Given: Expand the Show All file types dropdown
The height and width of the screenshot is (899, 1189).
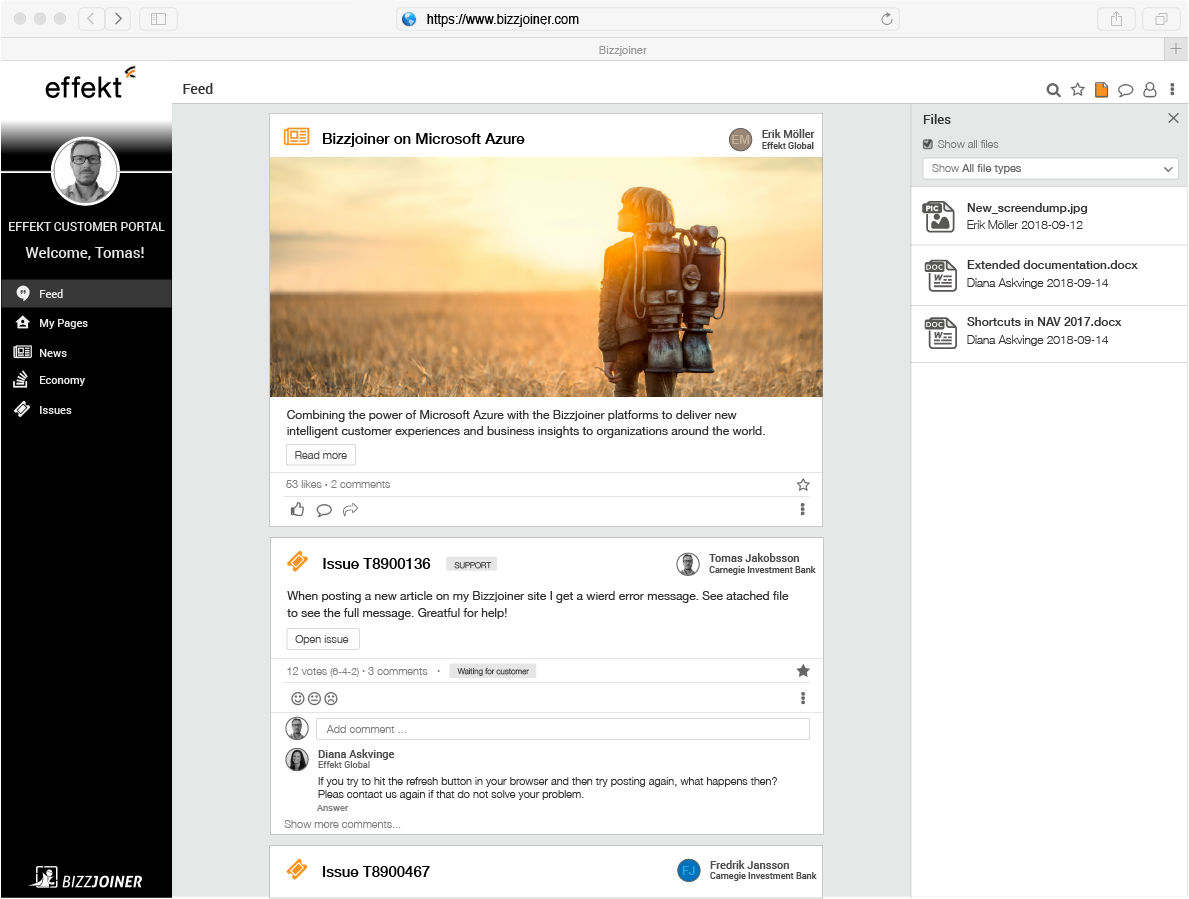Looking at the screenshot, I should point(1049,169).
